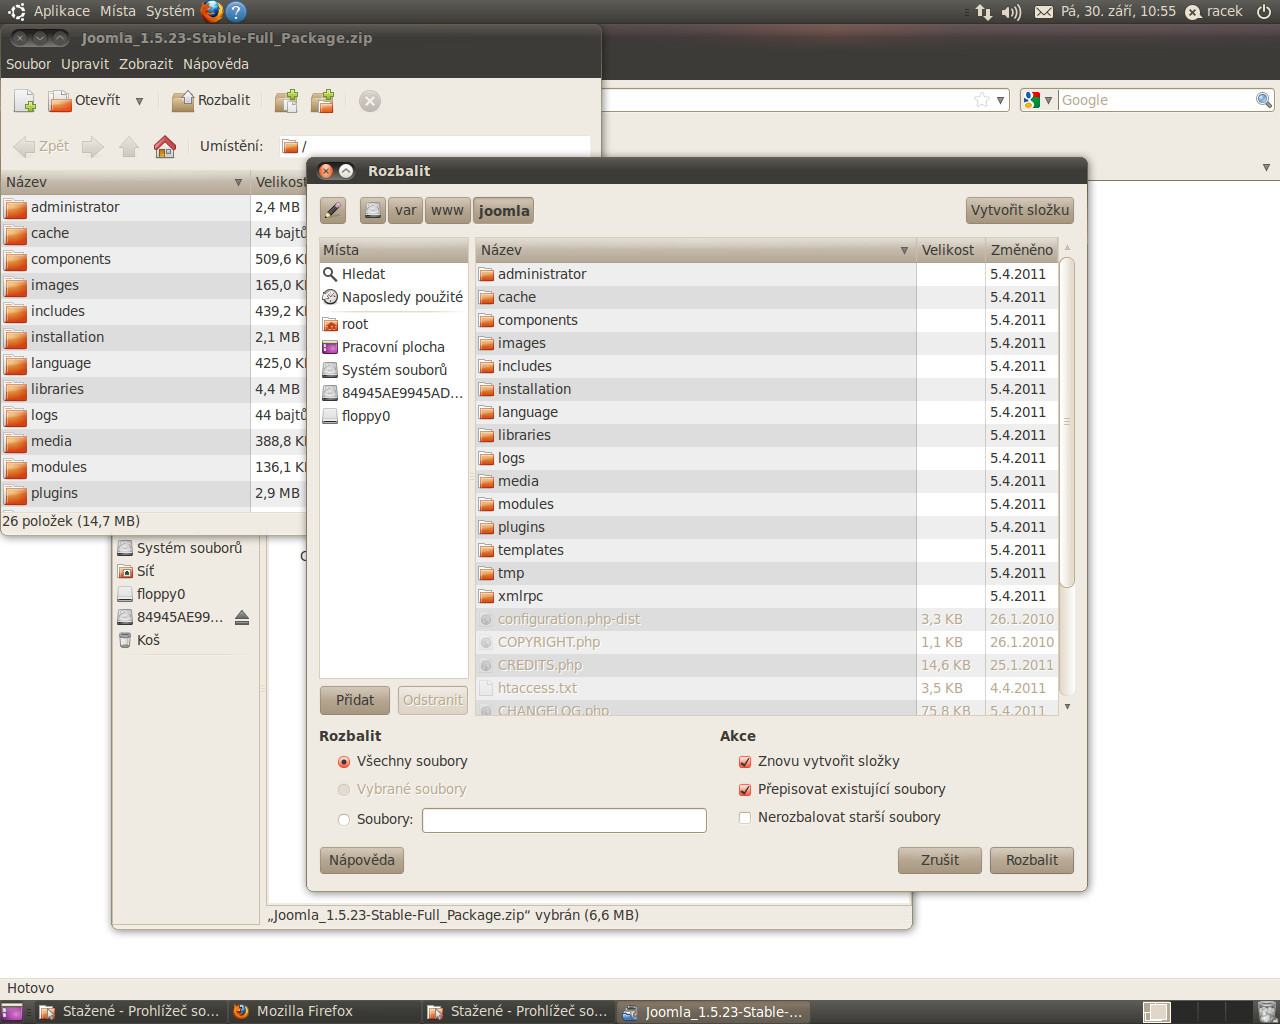Open the Firefox launcher in top panel

[x=212, y=12]
